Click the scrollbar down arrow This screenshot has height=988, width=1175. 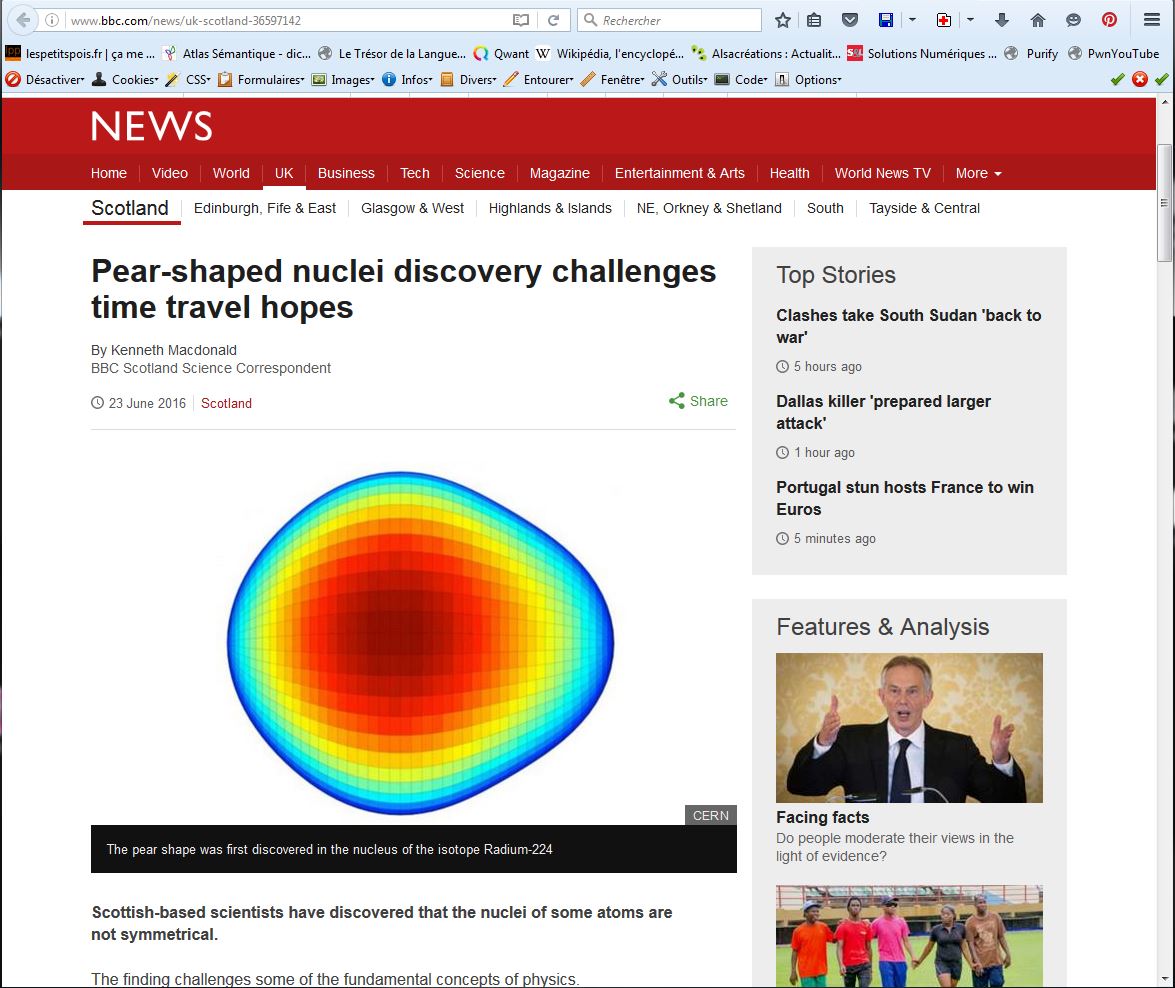1164,979
